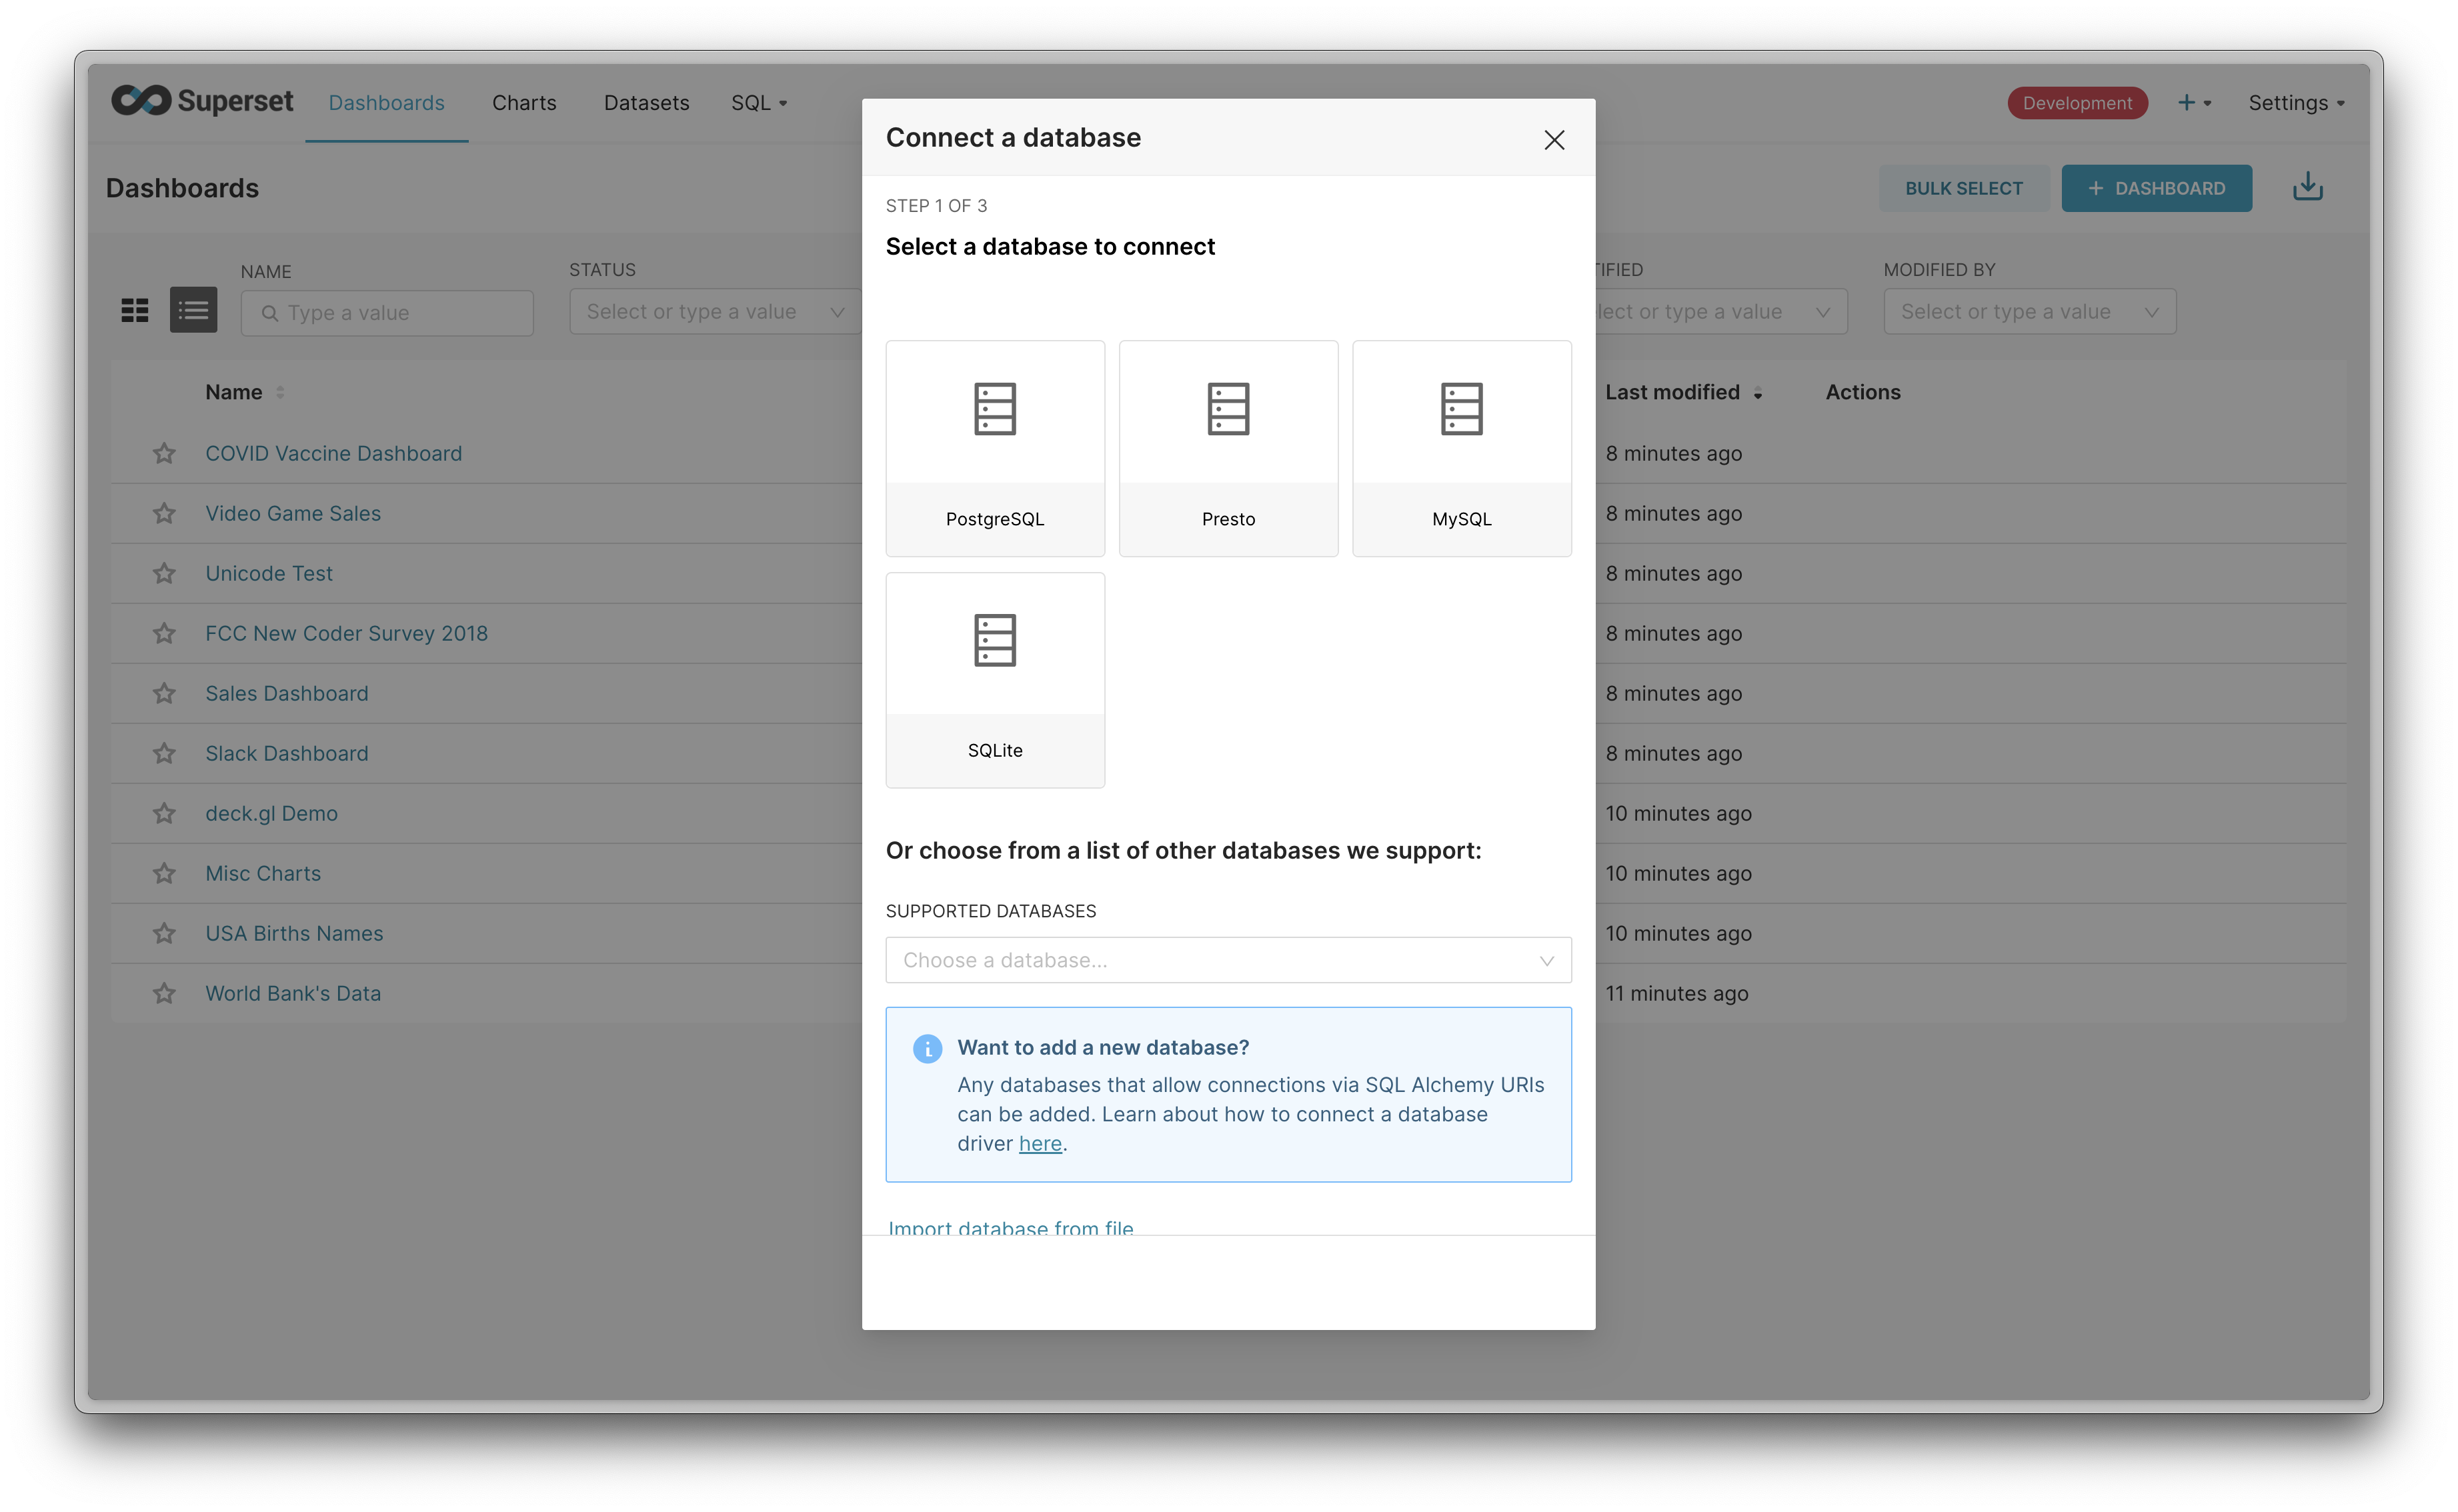Go to the Charts tab
Viewport: 2458px width, 1512px height.
524,103
